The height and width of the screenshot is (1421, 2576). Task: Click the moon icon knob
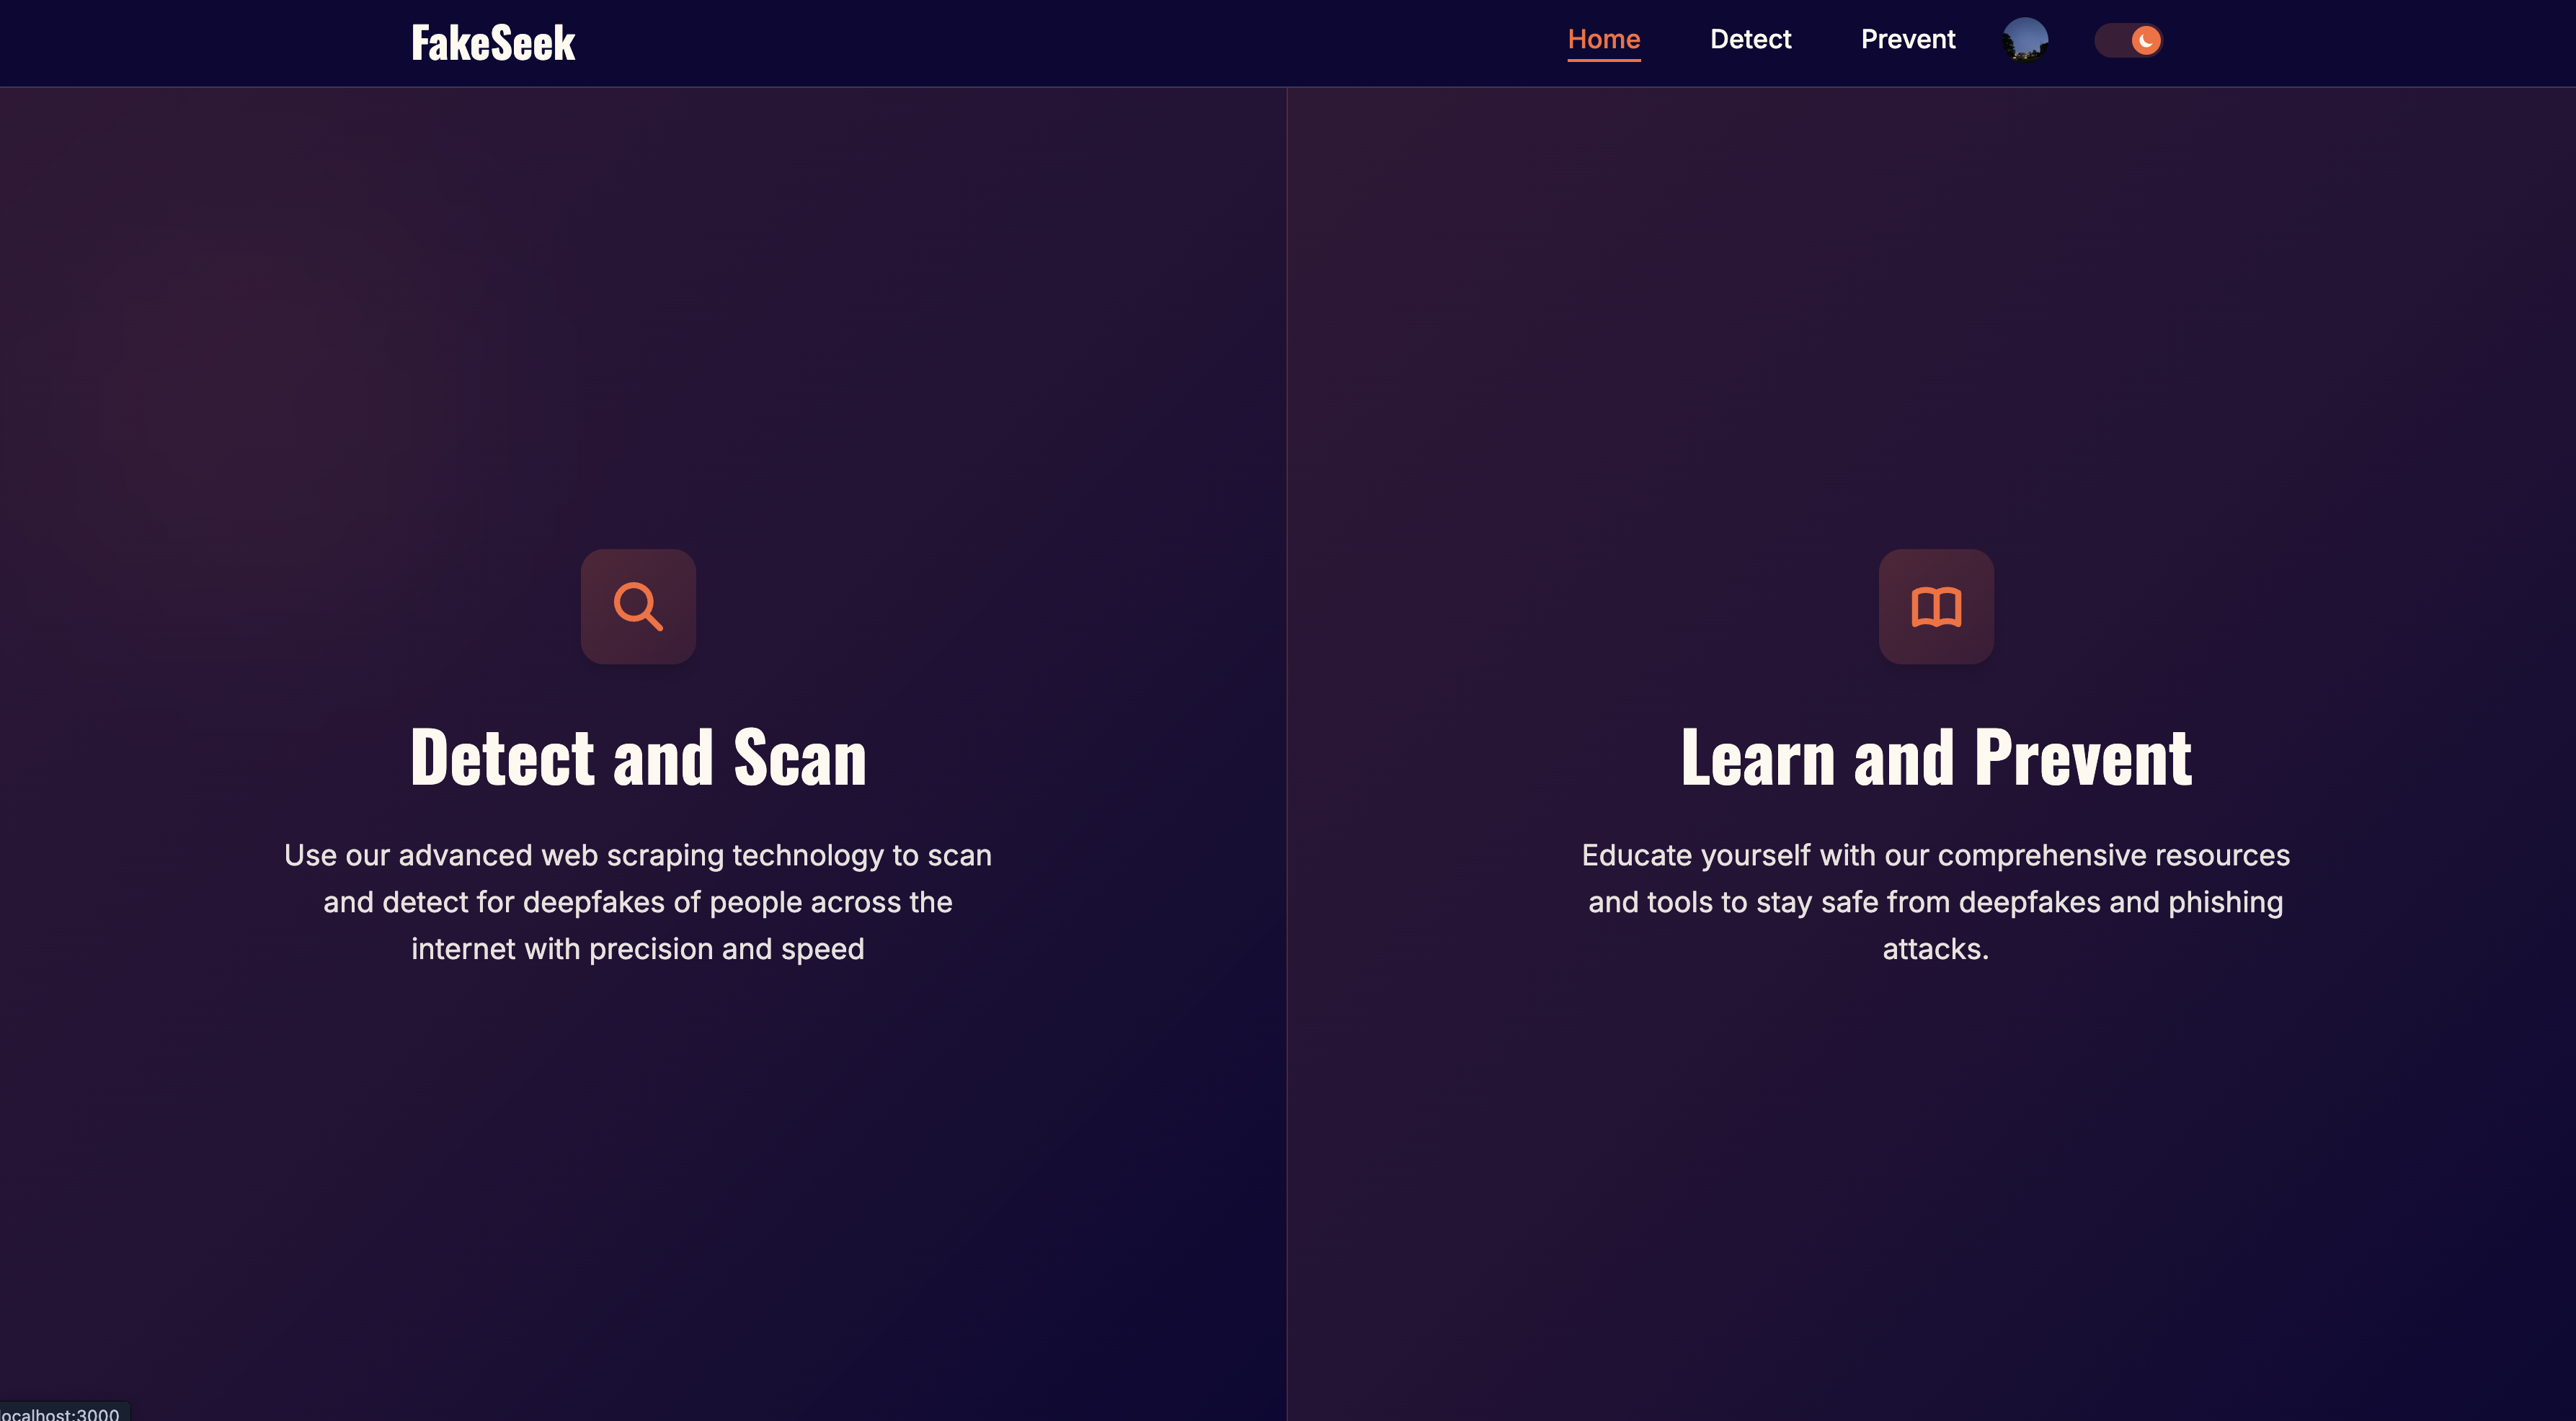click(x=2146, y=40)
